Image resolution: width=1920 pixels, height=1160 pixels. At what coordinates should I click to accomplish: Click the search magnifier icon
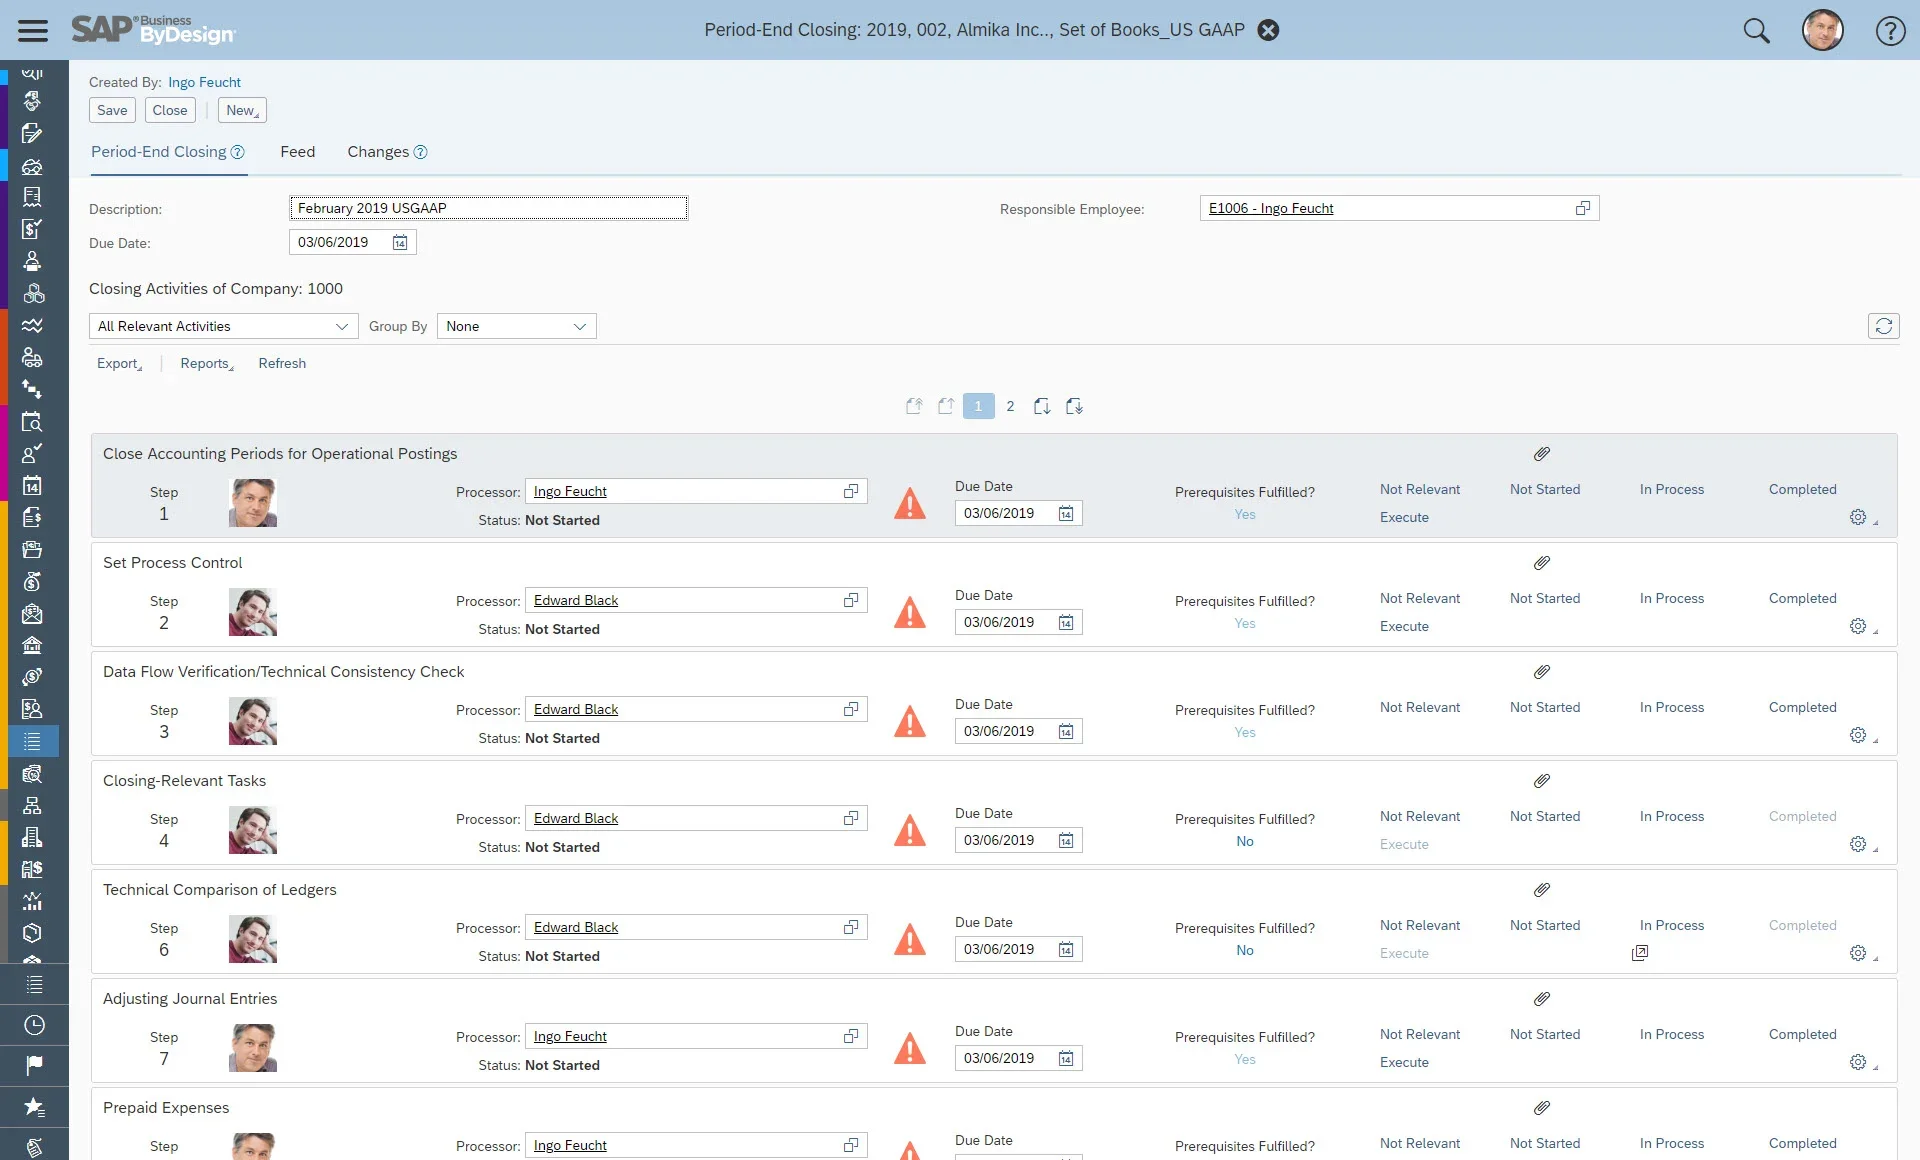[x=1756, y=30]
